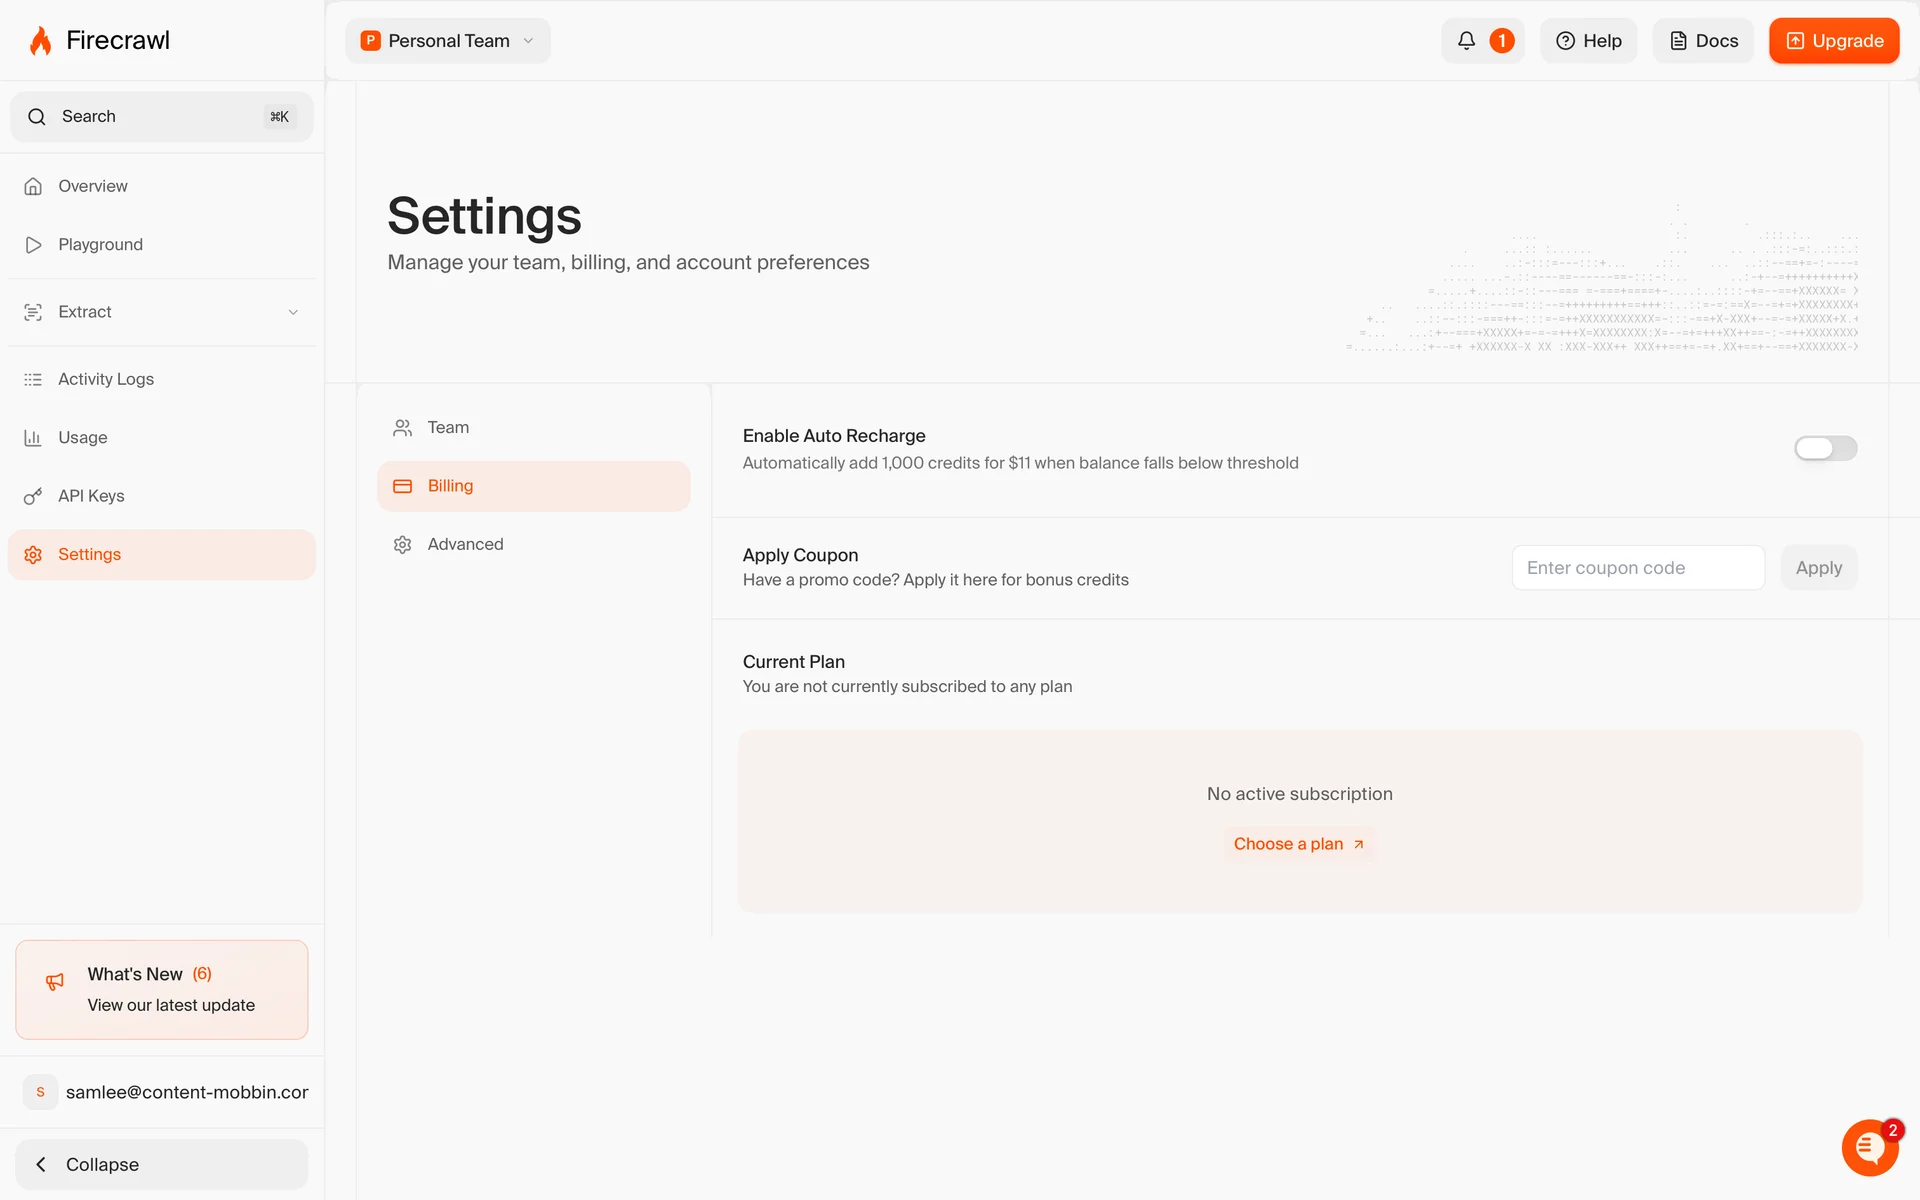Click the megaphone What's New icon

[x=55, y=982]
